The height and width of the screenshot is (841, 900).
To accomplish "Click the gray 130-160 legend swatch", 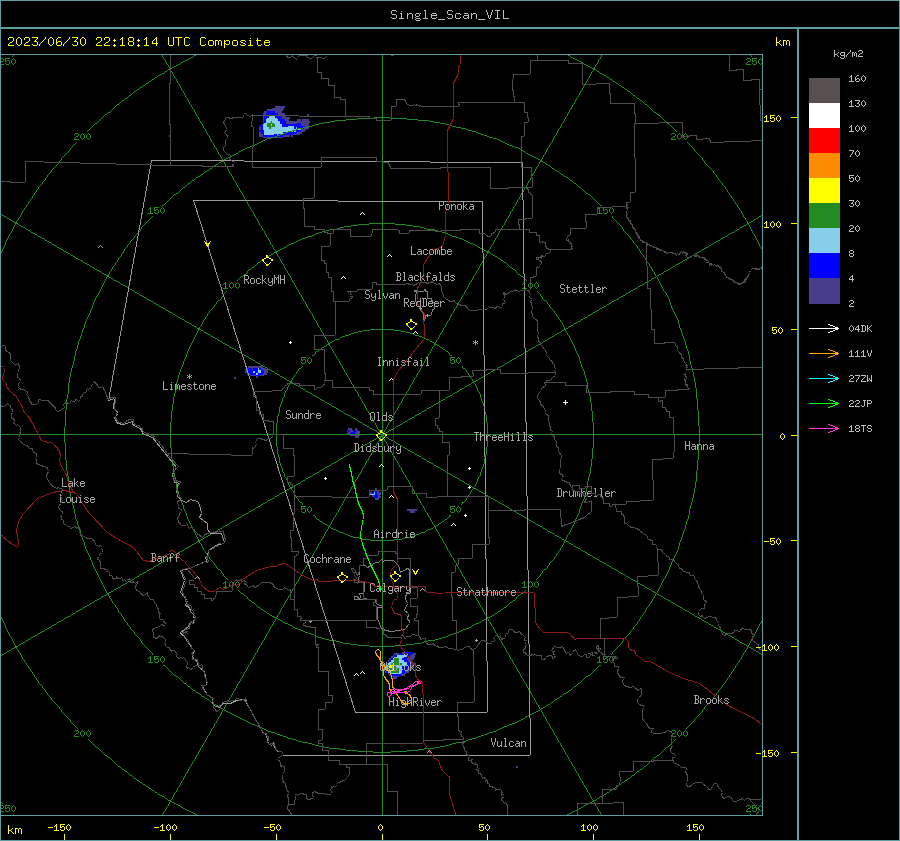I will (x=824, y=91).
